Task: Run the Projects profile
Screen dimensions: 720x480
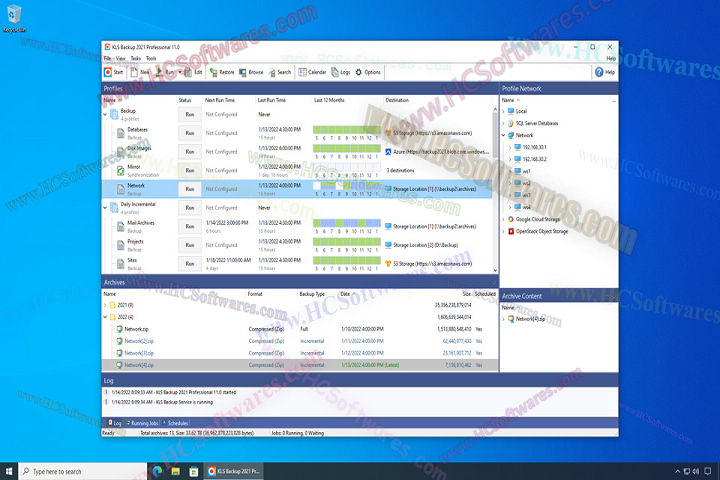Action: [x=190, y=245]
